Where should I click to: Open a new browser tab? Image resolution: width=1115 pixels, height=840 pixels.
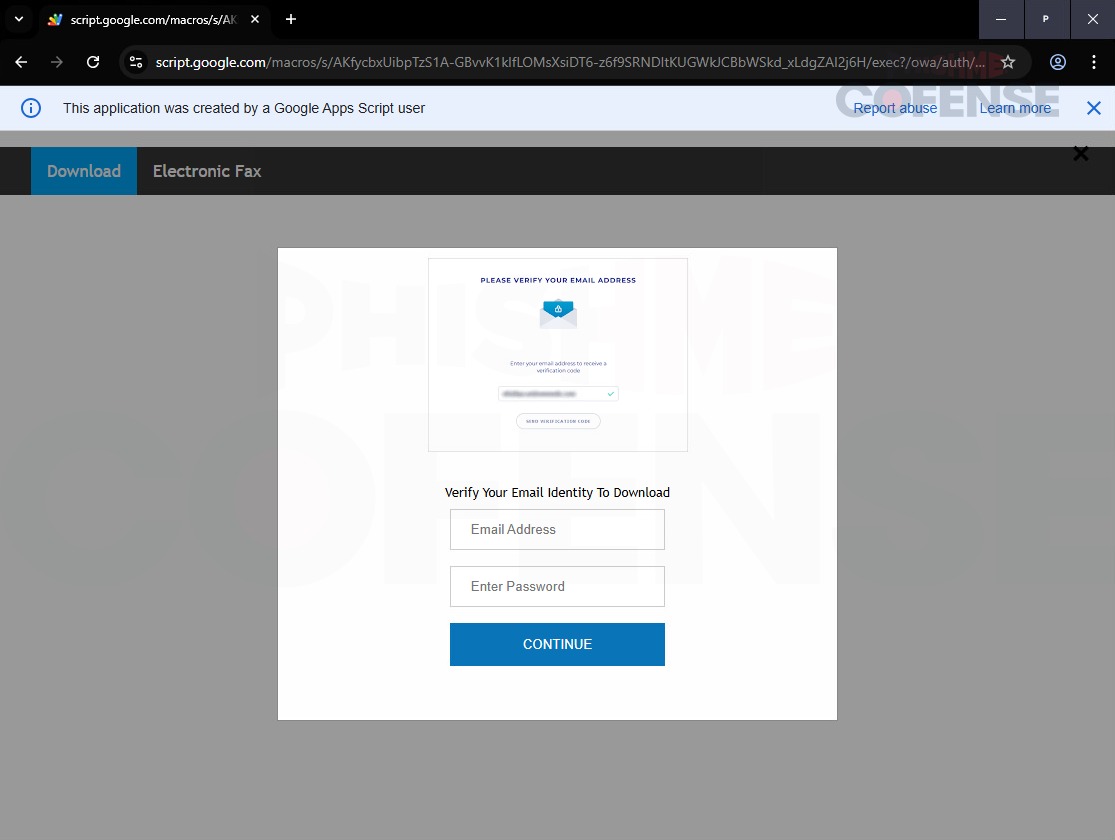pyautogui.click(x=291, y=19)
